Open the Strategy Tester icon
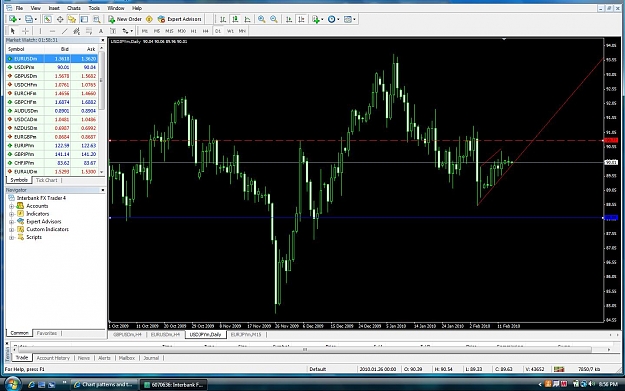625x391 pixels. (96, 19)
